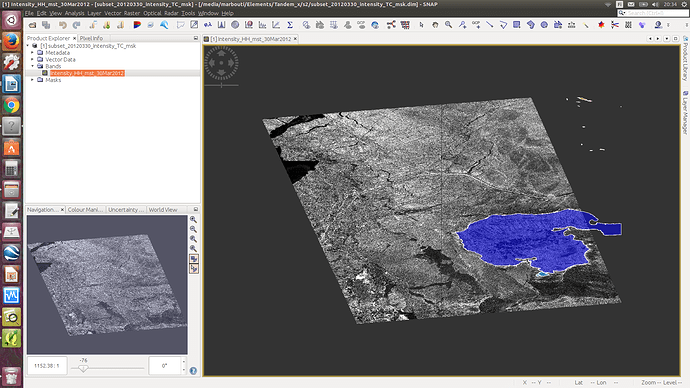Open the File menu

(29, 13)
